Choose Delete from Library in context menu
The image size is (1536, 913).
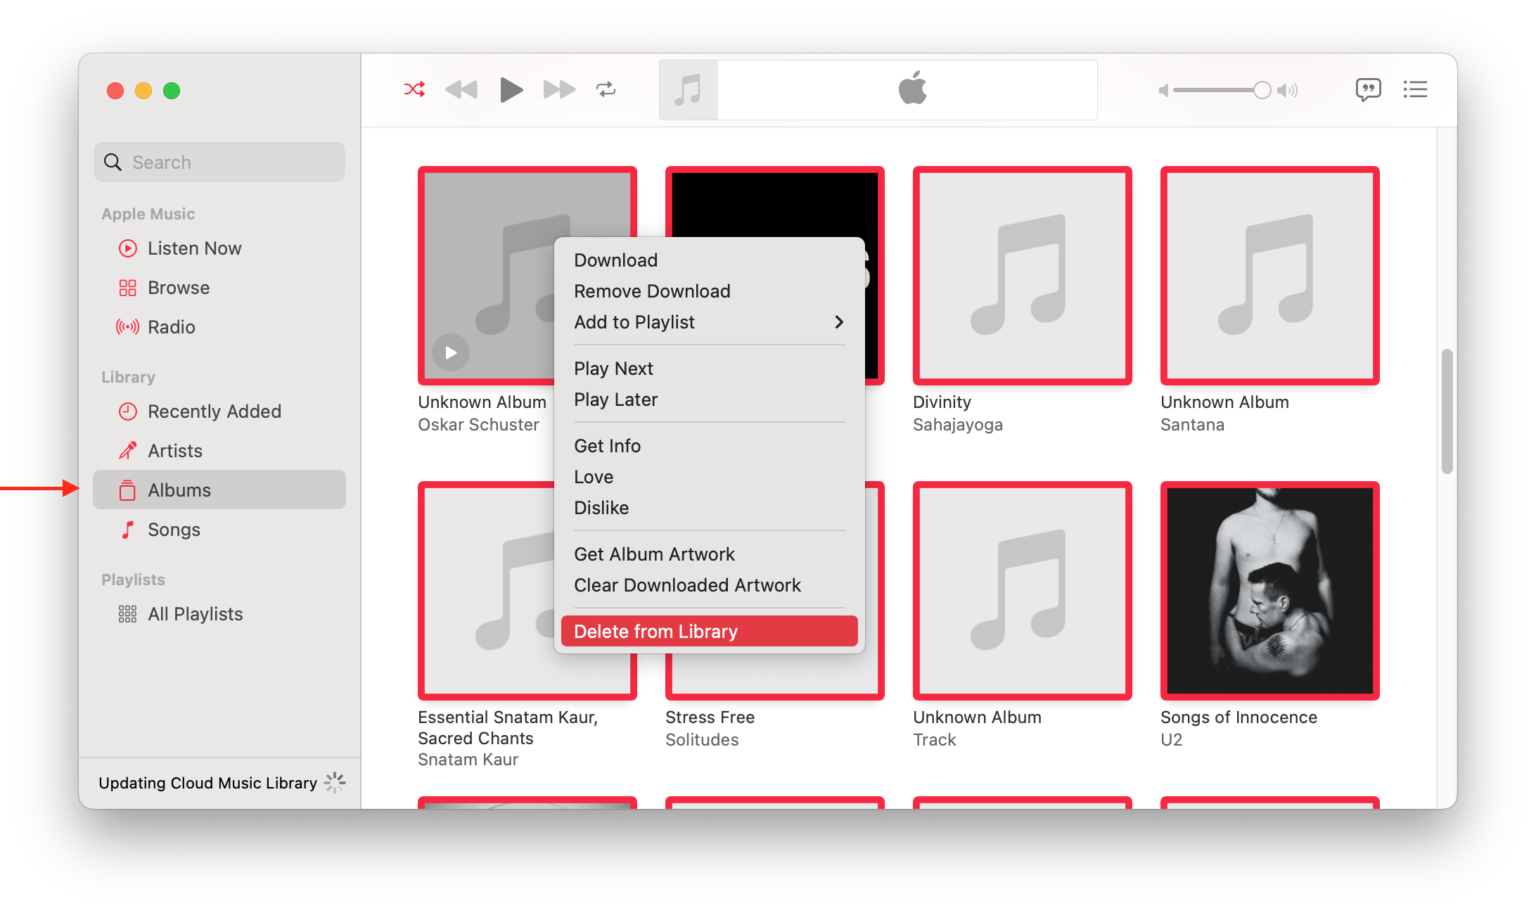tap(656, 631)
